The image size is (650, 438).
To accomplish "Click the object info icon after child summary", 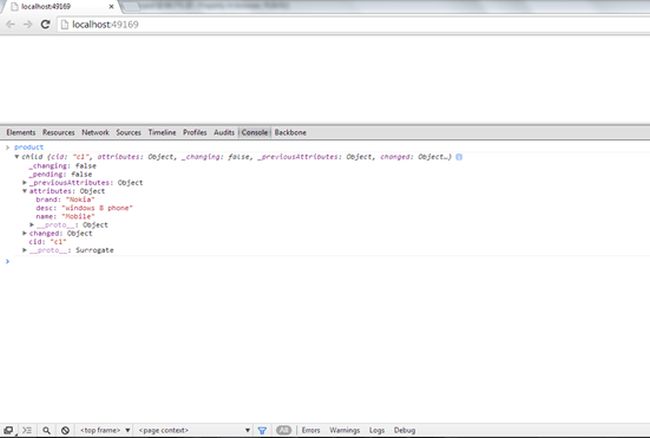I will pyautogui.click(x=459, y=157).
